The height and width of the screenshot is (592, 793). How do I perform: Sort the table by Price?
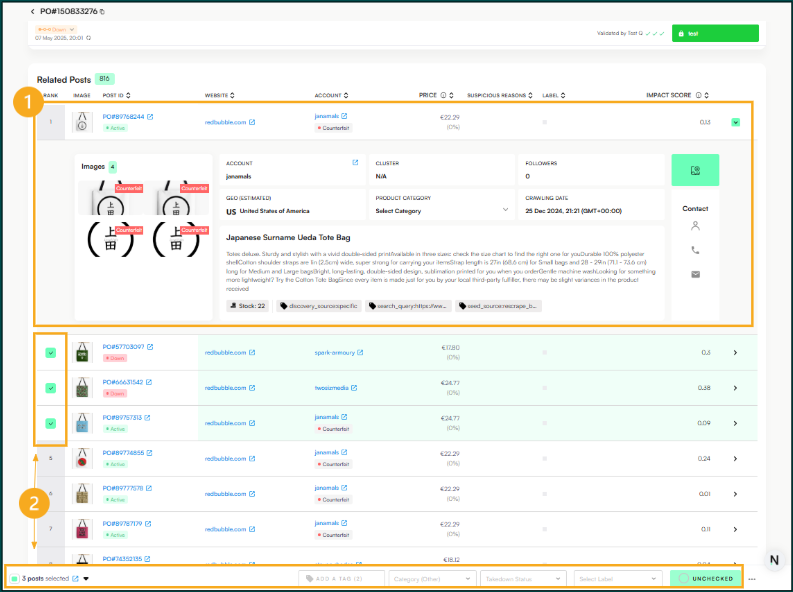(x=452, y=95)
